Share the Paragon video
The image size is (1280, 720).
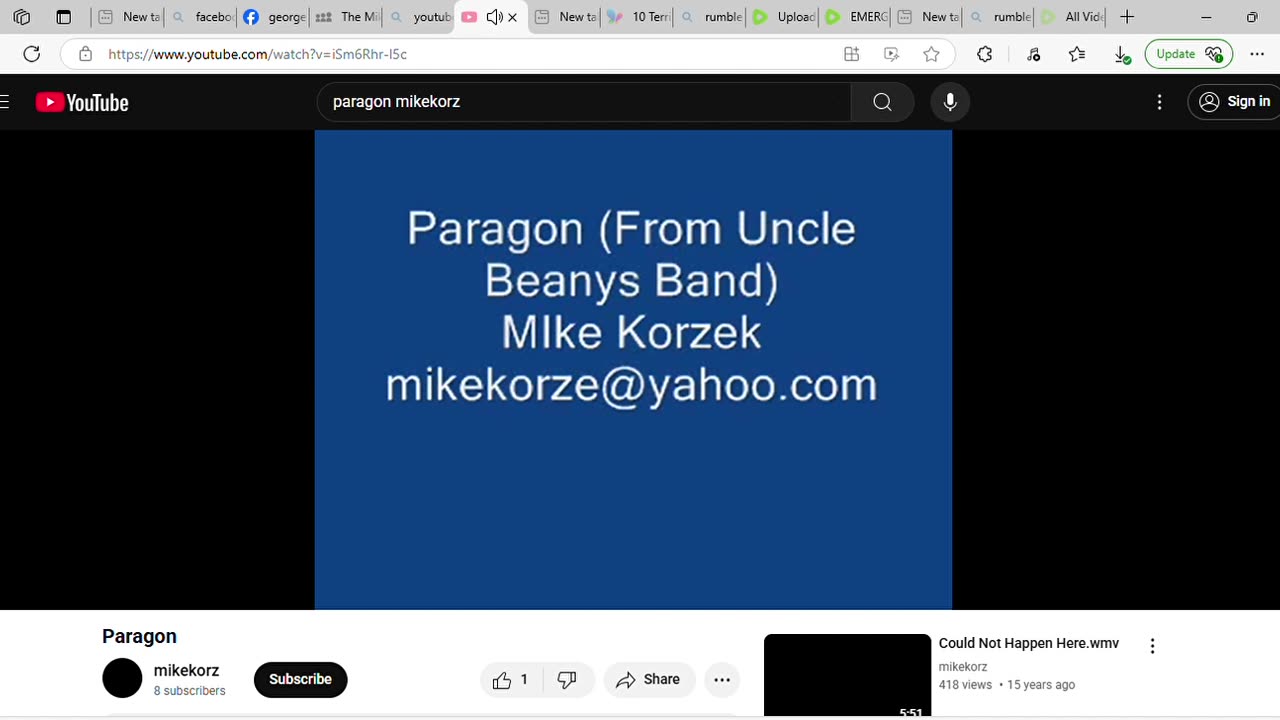649,679
